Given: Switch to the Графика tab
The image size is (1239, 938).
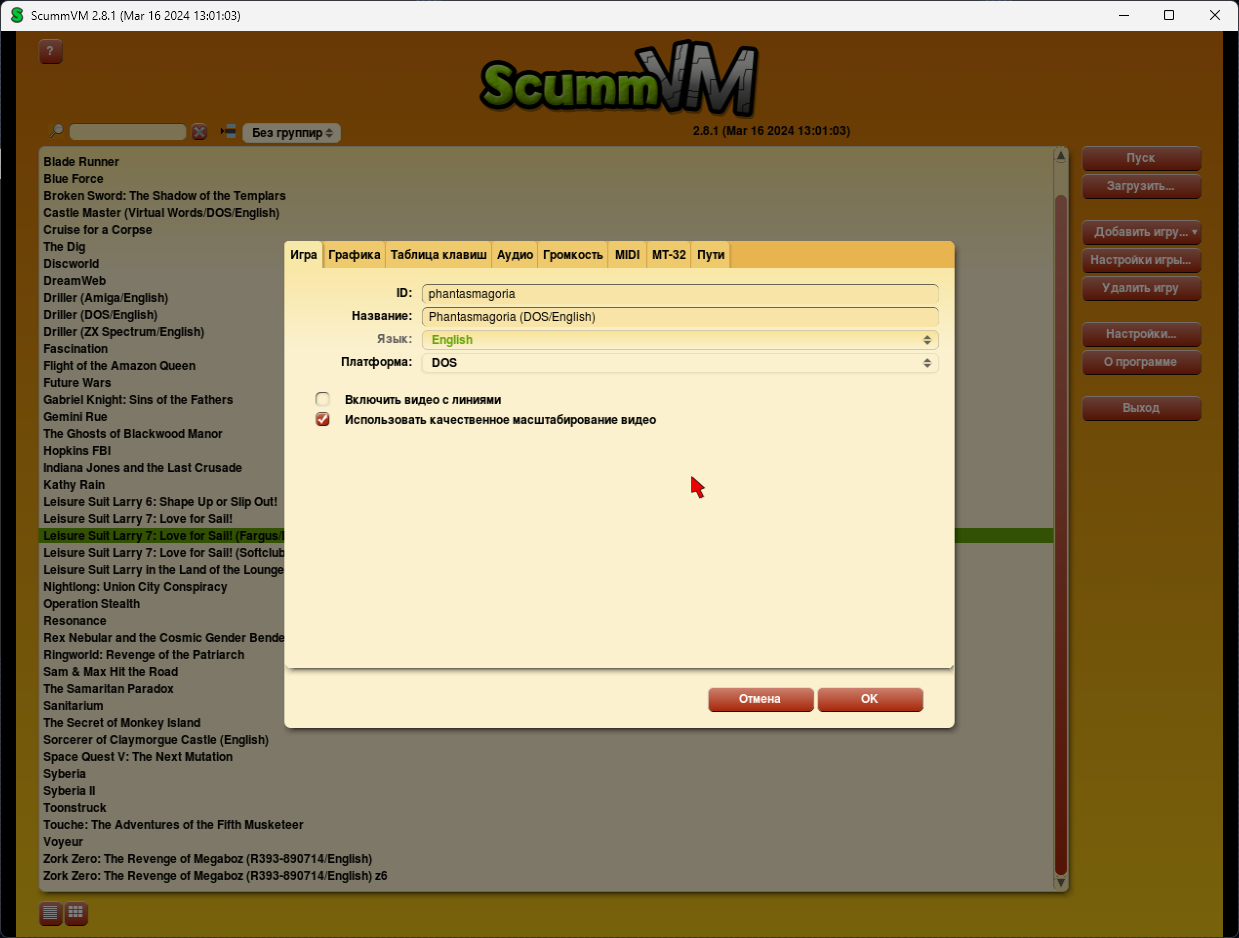Looking at the screenshot, I should [x=355, y=255].
